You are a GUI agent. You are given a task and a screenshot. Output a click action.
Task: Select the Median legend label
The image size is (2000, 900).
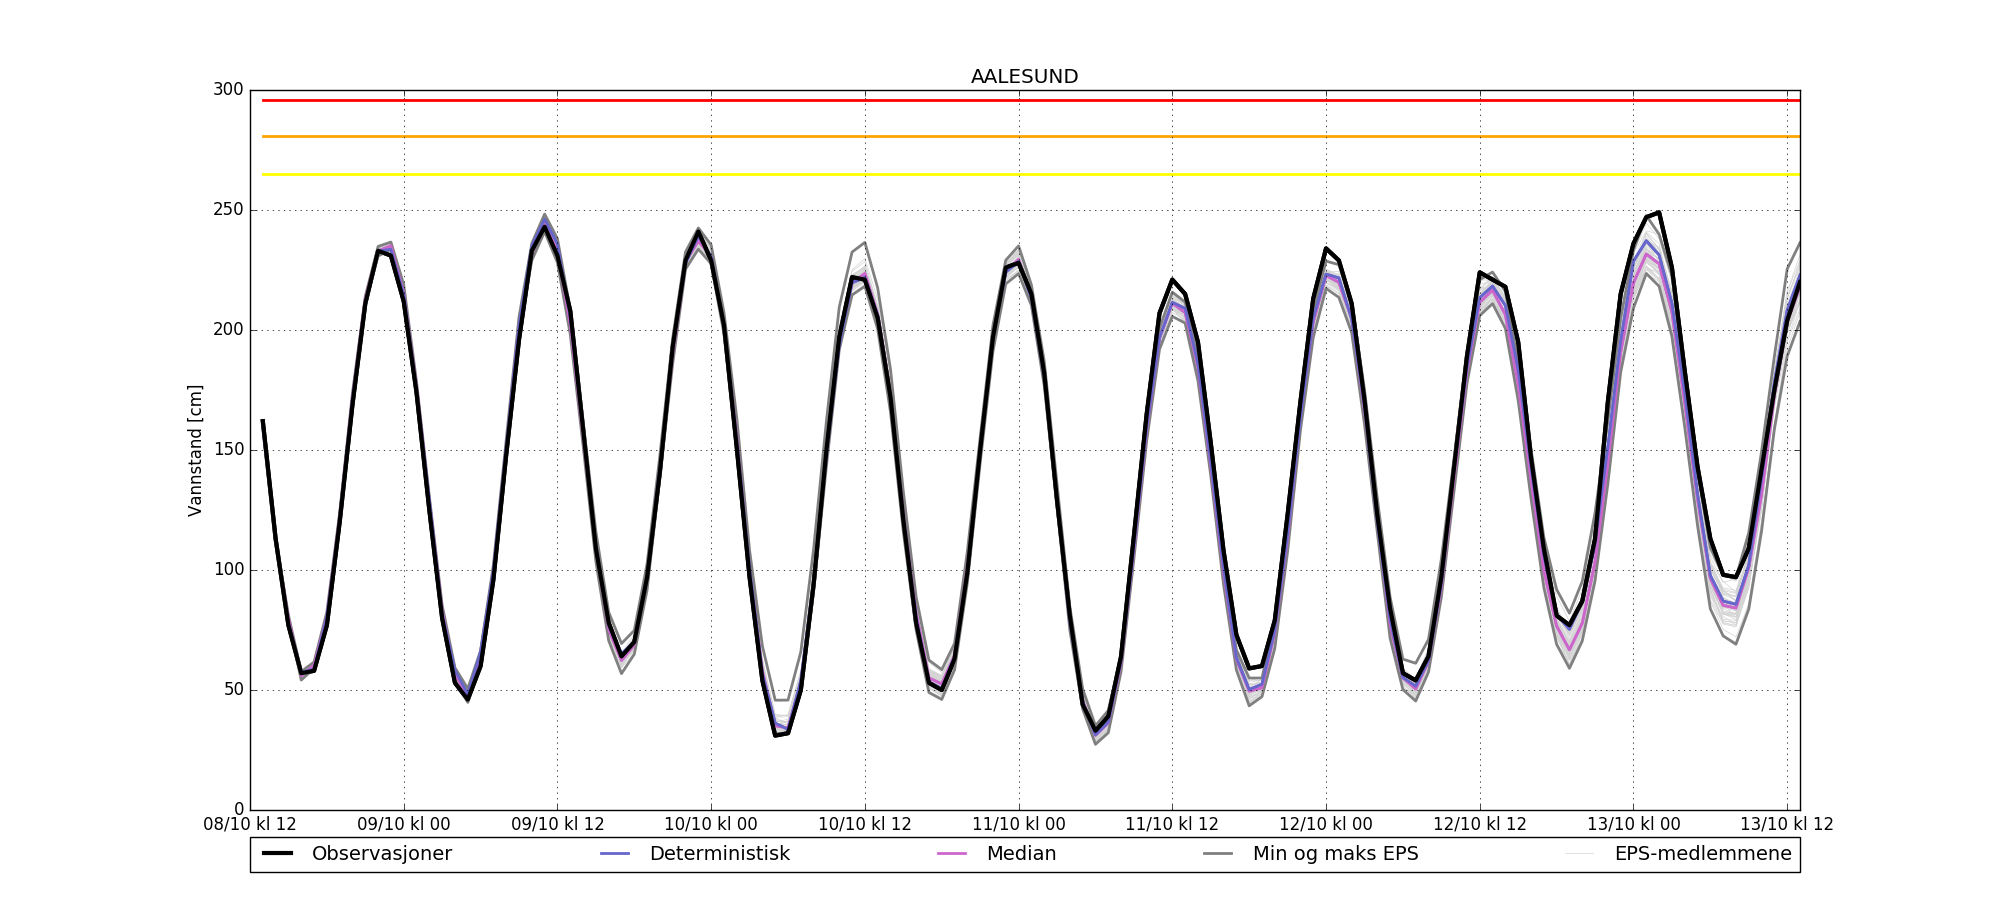click(1021, 854)
